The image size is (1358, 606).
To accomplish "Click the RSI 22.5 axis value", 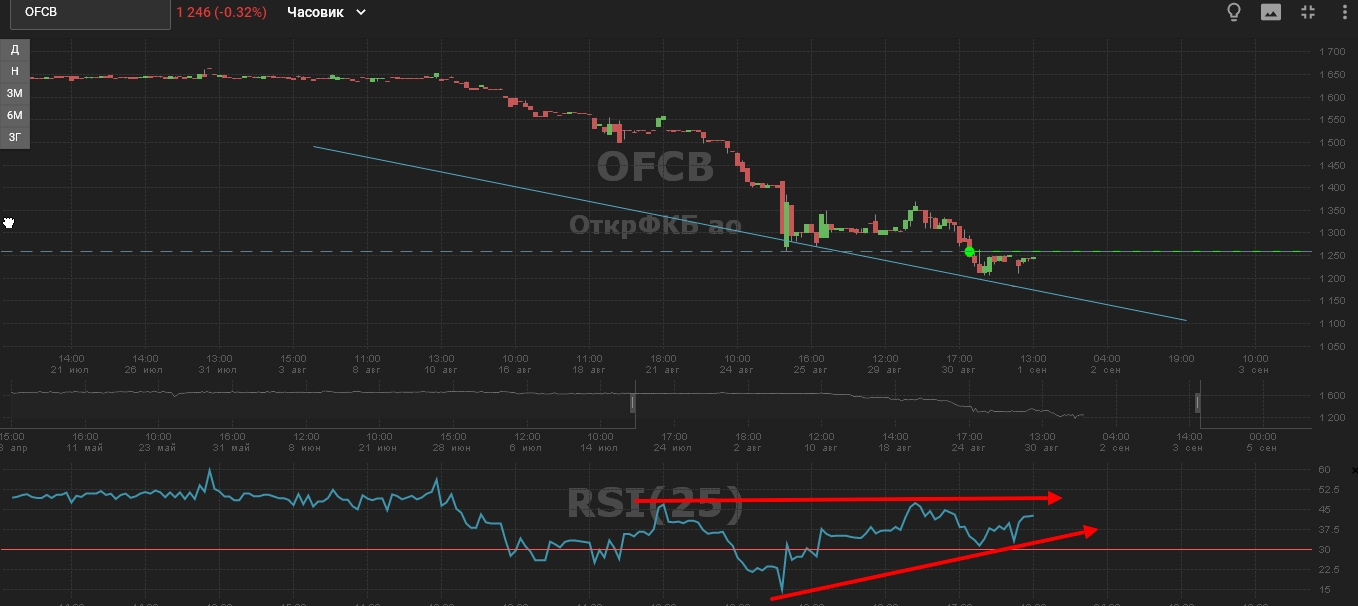I will (x=1330, y=570).
